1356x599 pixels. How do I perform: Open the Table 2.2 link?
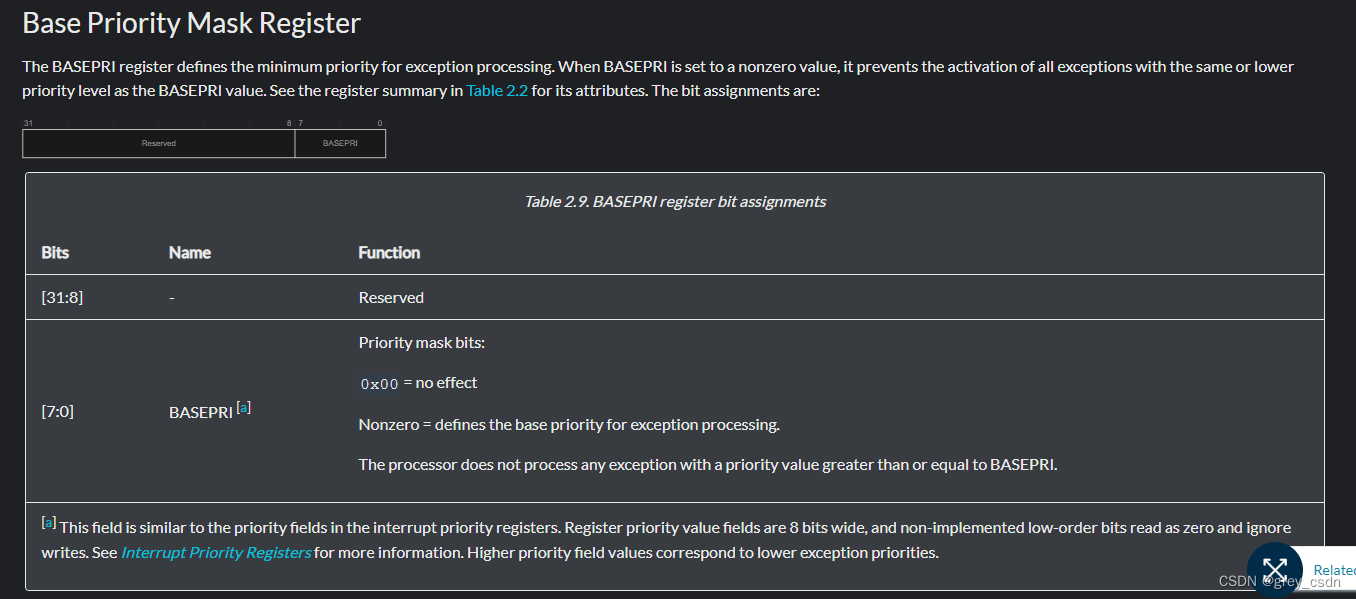click(x=497, y=90)
